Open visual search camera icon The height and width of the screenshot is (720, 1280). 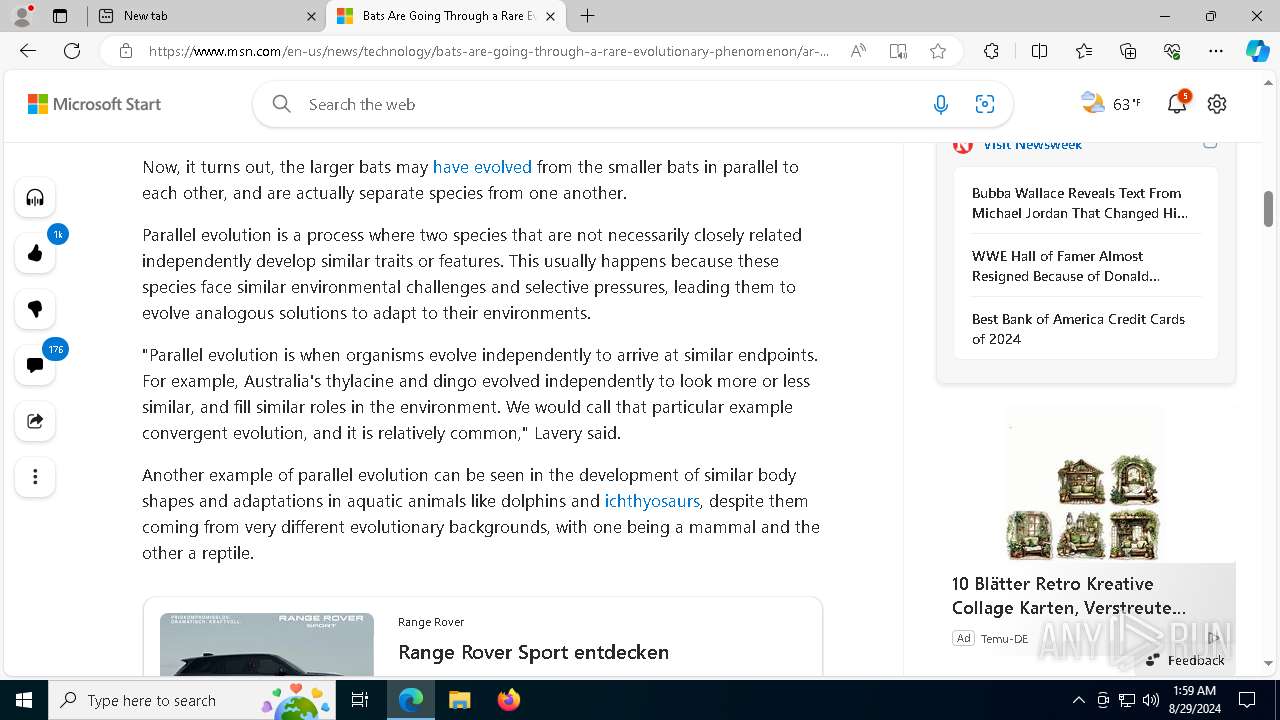(985, 104)
